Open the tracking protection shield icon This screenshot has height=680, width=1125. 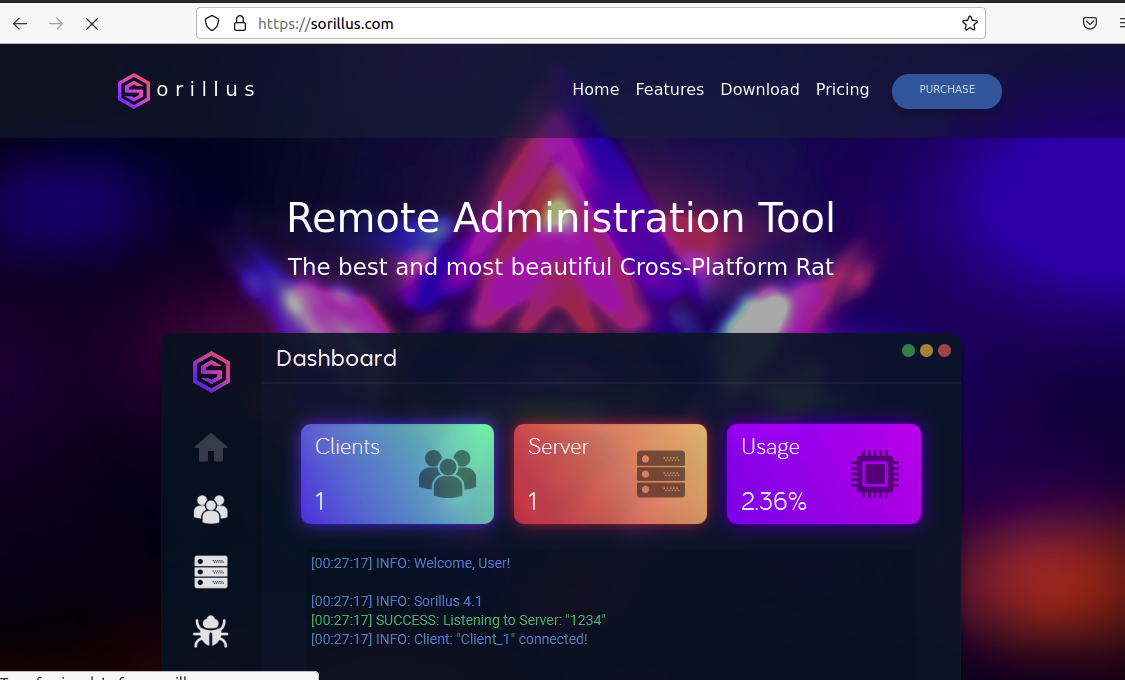[212, 24]
